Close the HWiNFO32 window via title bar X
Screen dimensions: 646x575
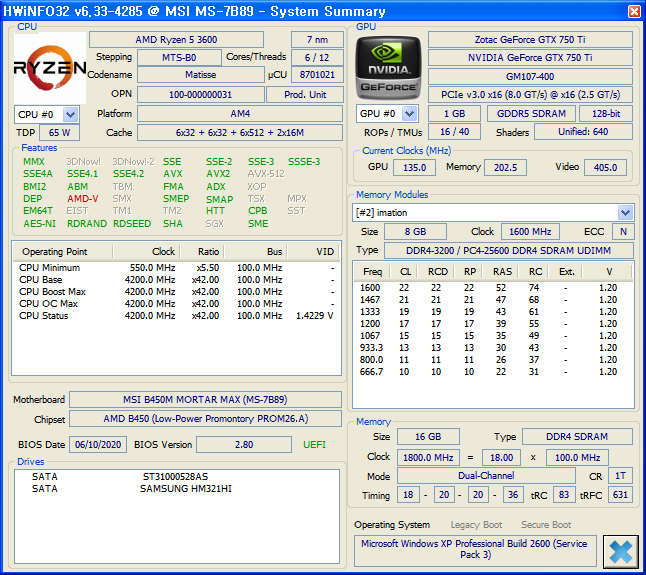tap(634, 11)
